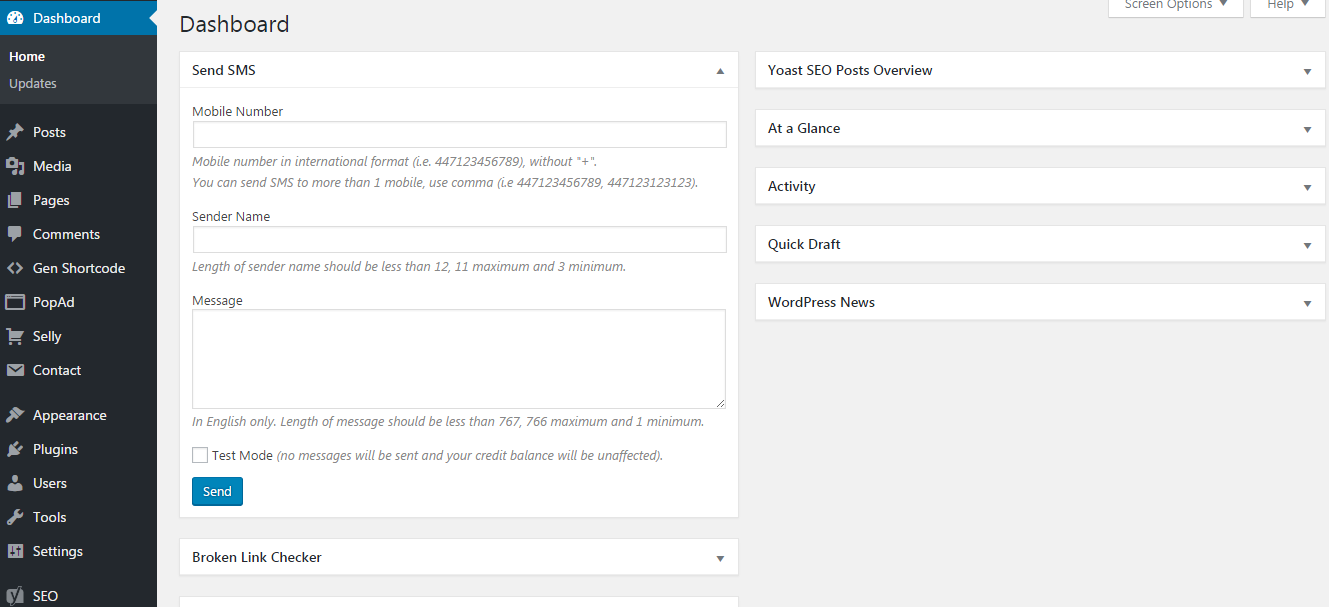
Task: Click the Tools wrench icon
Action: [15, 517]
